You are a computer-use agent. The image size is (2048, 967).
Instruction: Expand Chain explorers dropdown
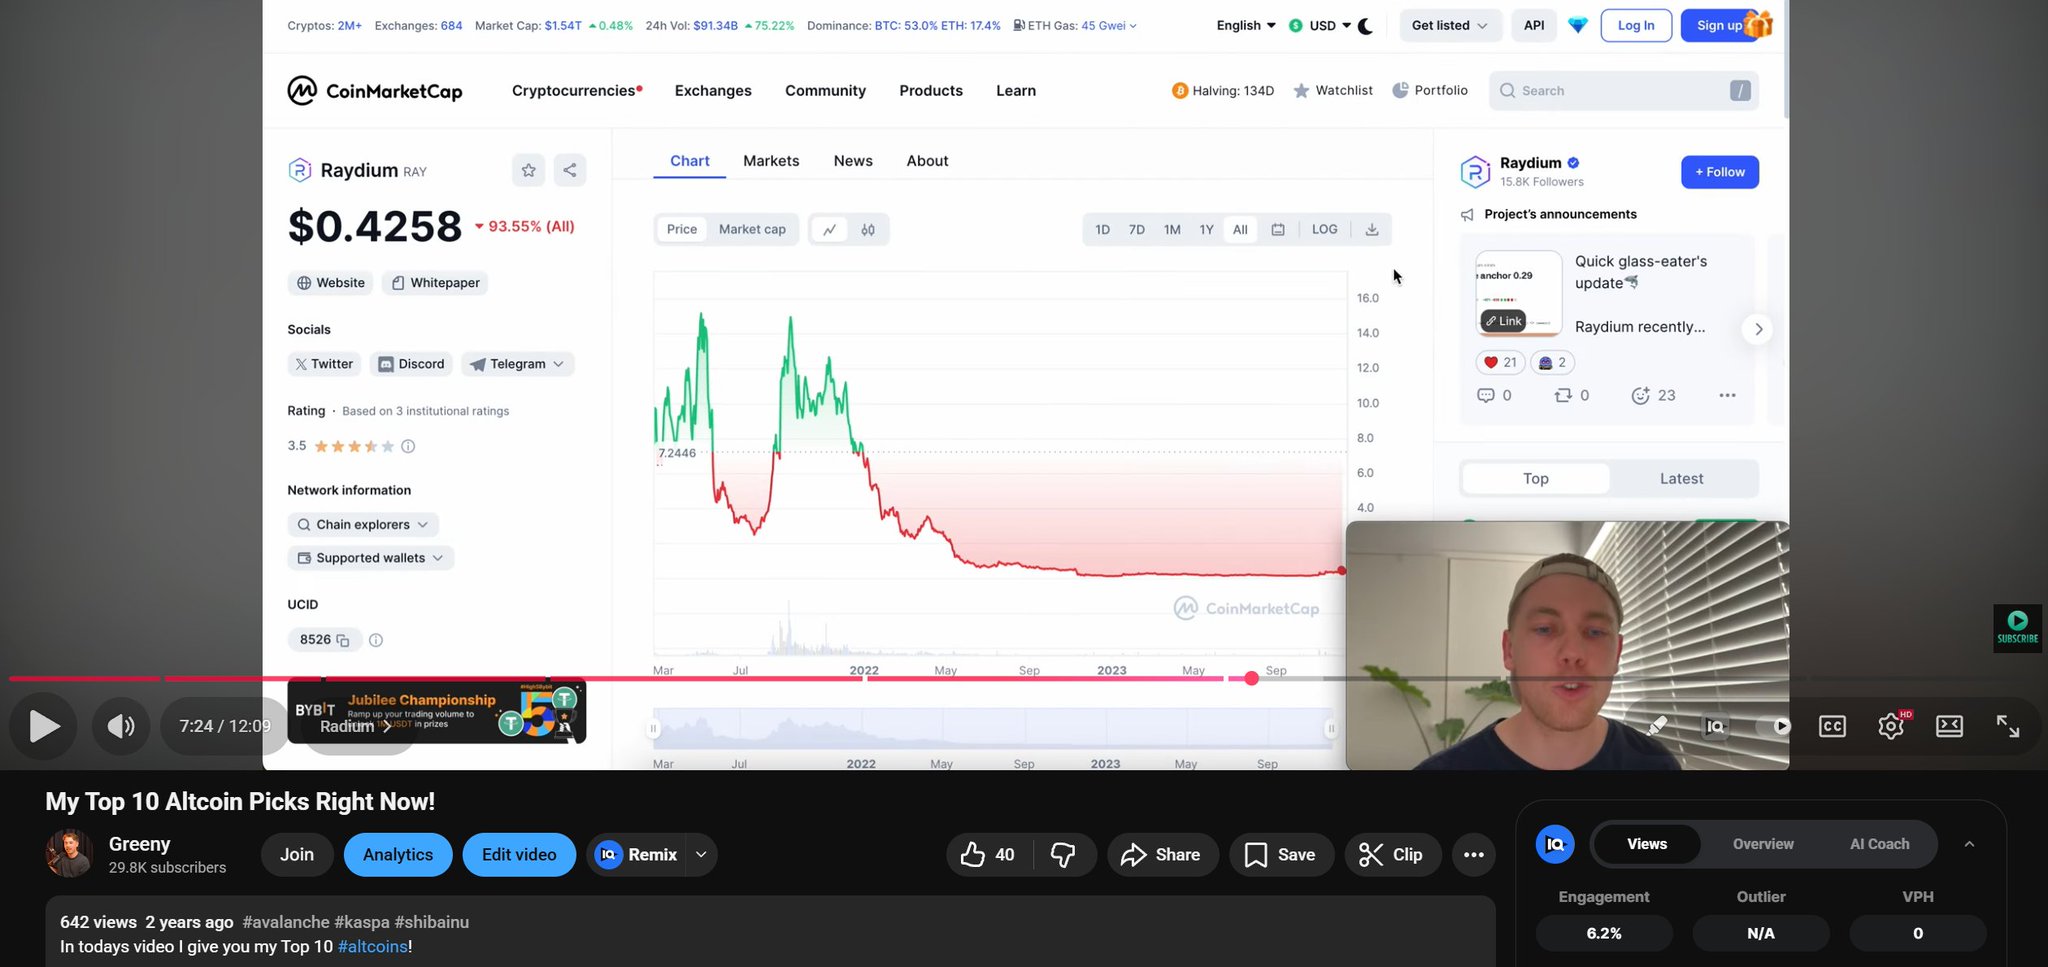tap(363, 525)
